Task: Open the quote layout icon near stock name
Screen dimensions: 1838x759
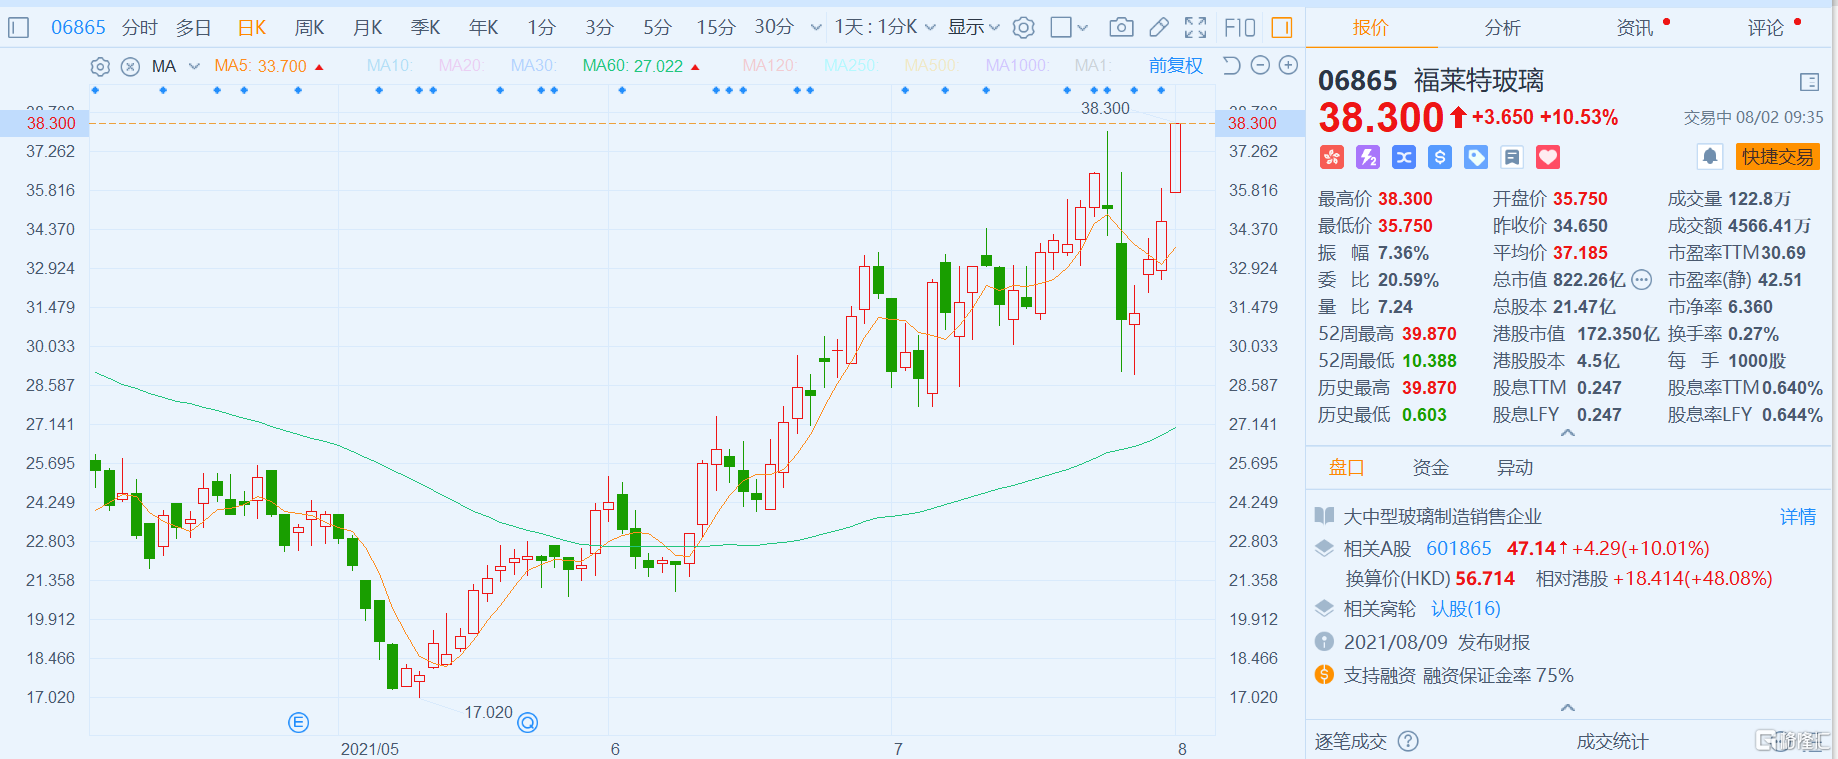Action: [x=1809, y=82]
